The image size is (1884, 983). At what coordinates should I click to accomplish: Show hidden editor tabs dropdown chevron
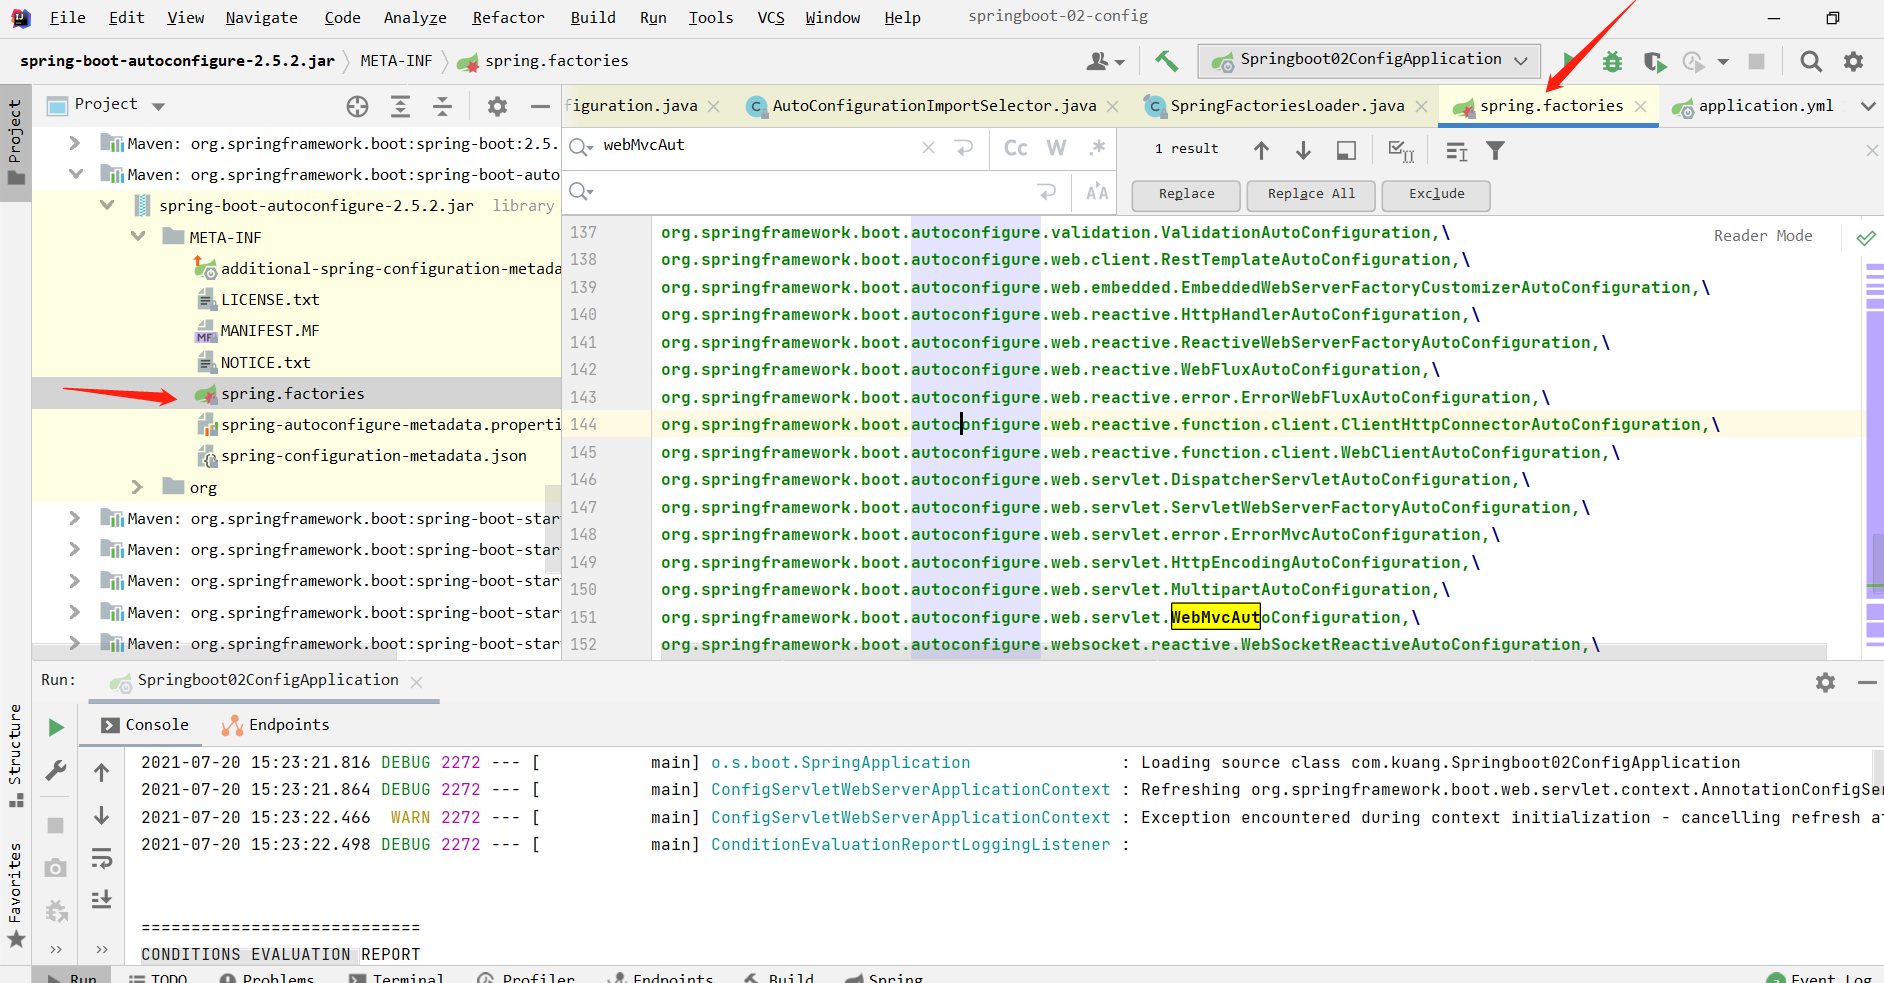pos(1867,106)
